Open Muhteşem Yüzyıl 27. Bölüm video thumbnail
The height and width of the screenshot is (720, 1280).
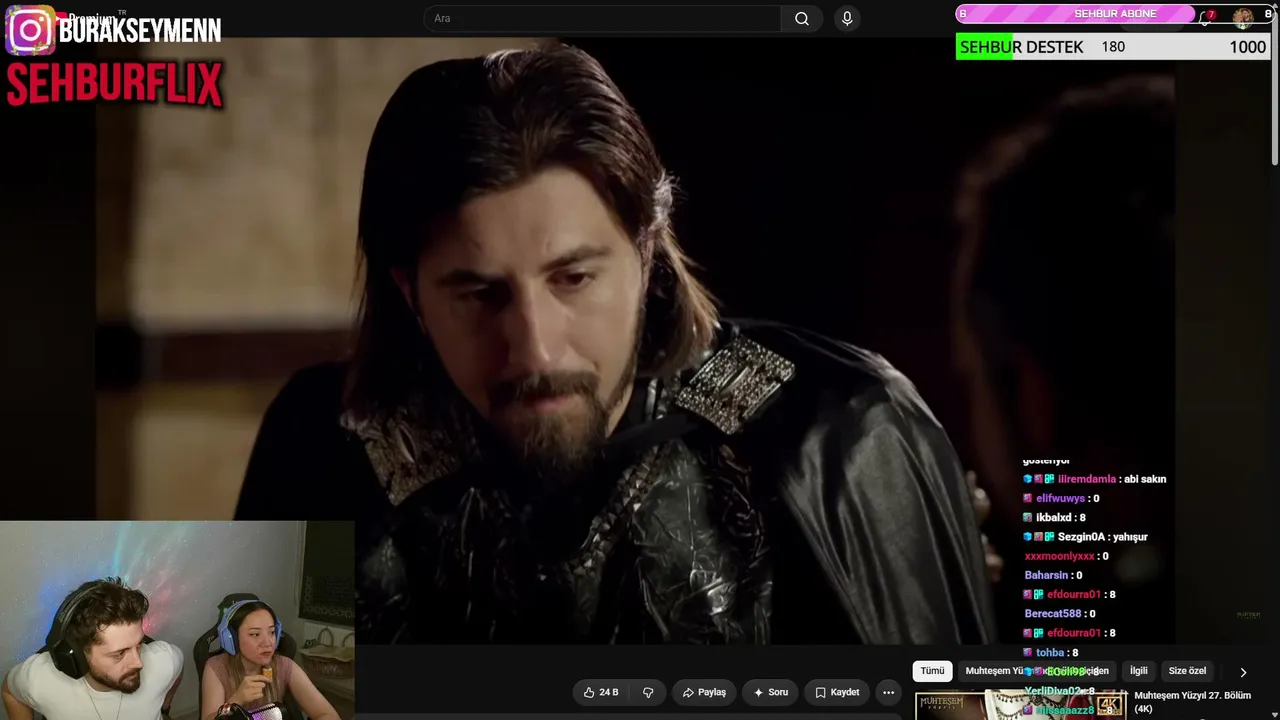pos(1020,704)
